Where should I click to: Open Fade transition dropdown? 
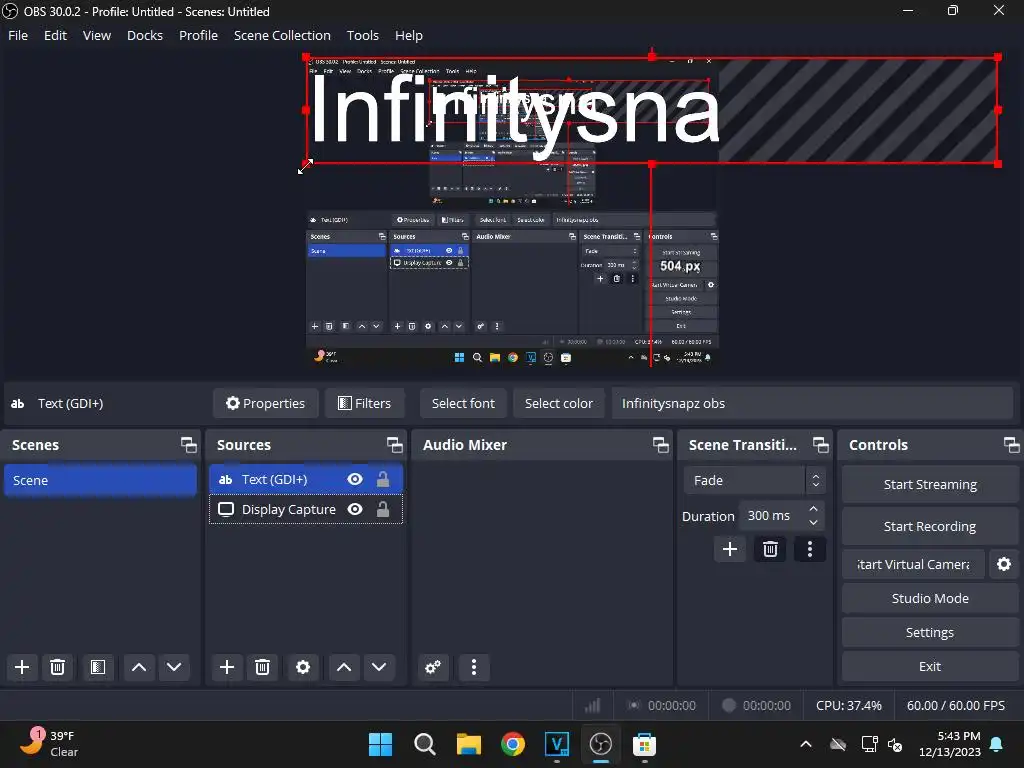[754, 480]
